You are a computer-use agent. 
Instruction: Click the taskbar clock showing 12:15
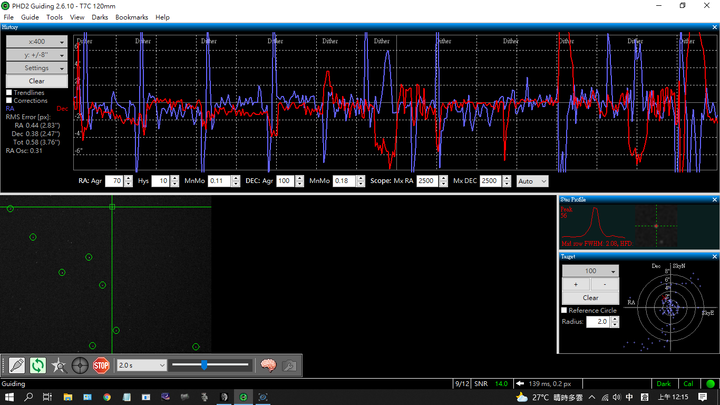673,397
